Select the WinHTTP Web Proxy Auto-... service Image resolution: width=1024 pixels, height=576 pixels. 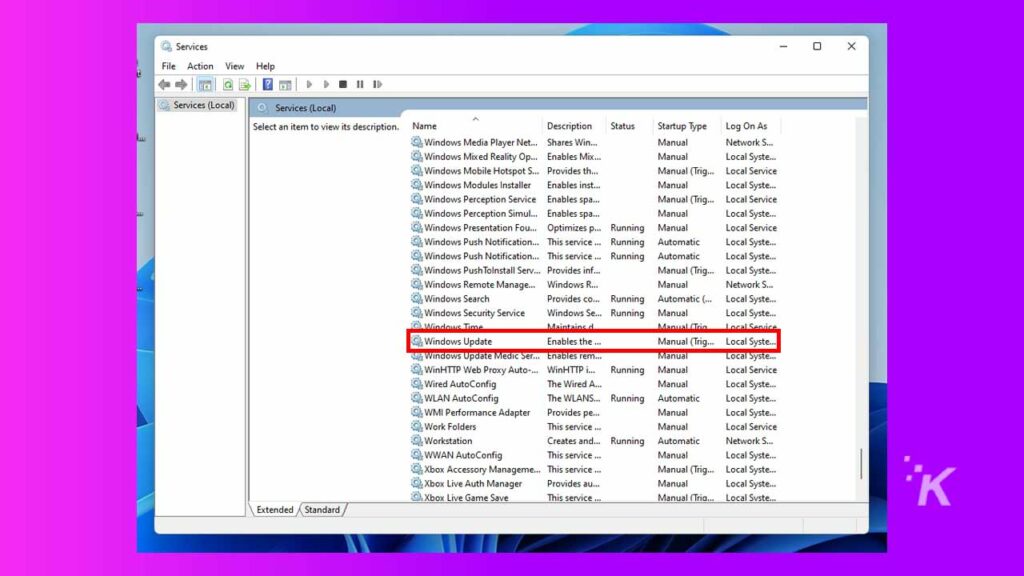click(x=594, y=370)
